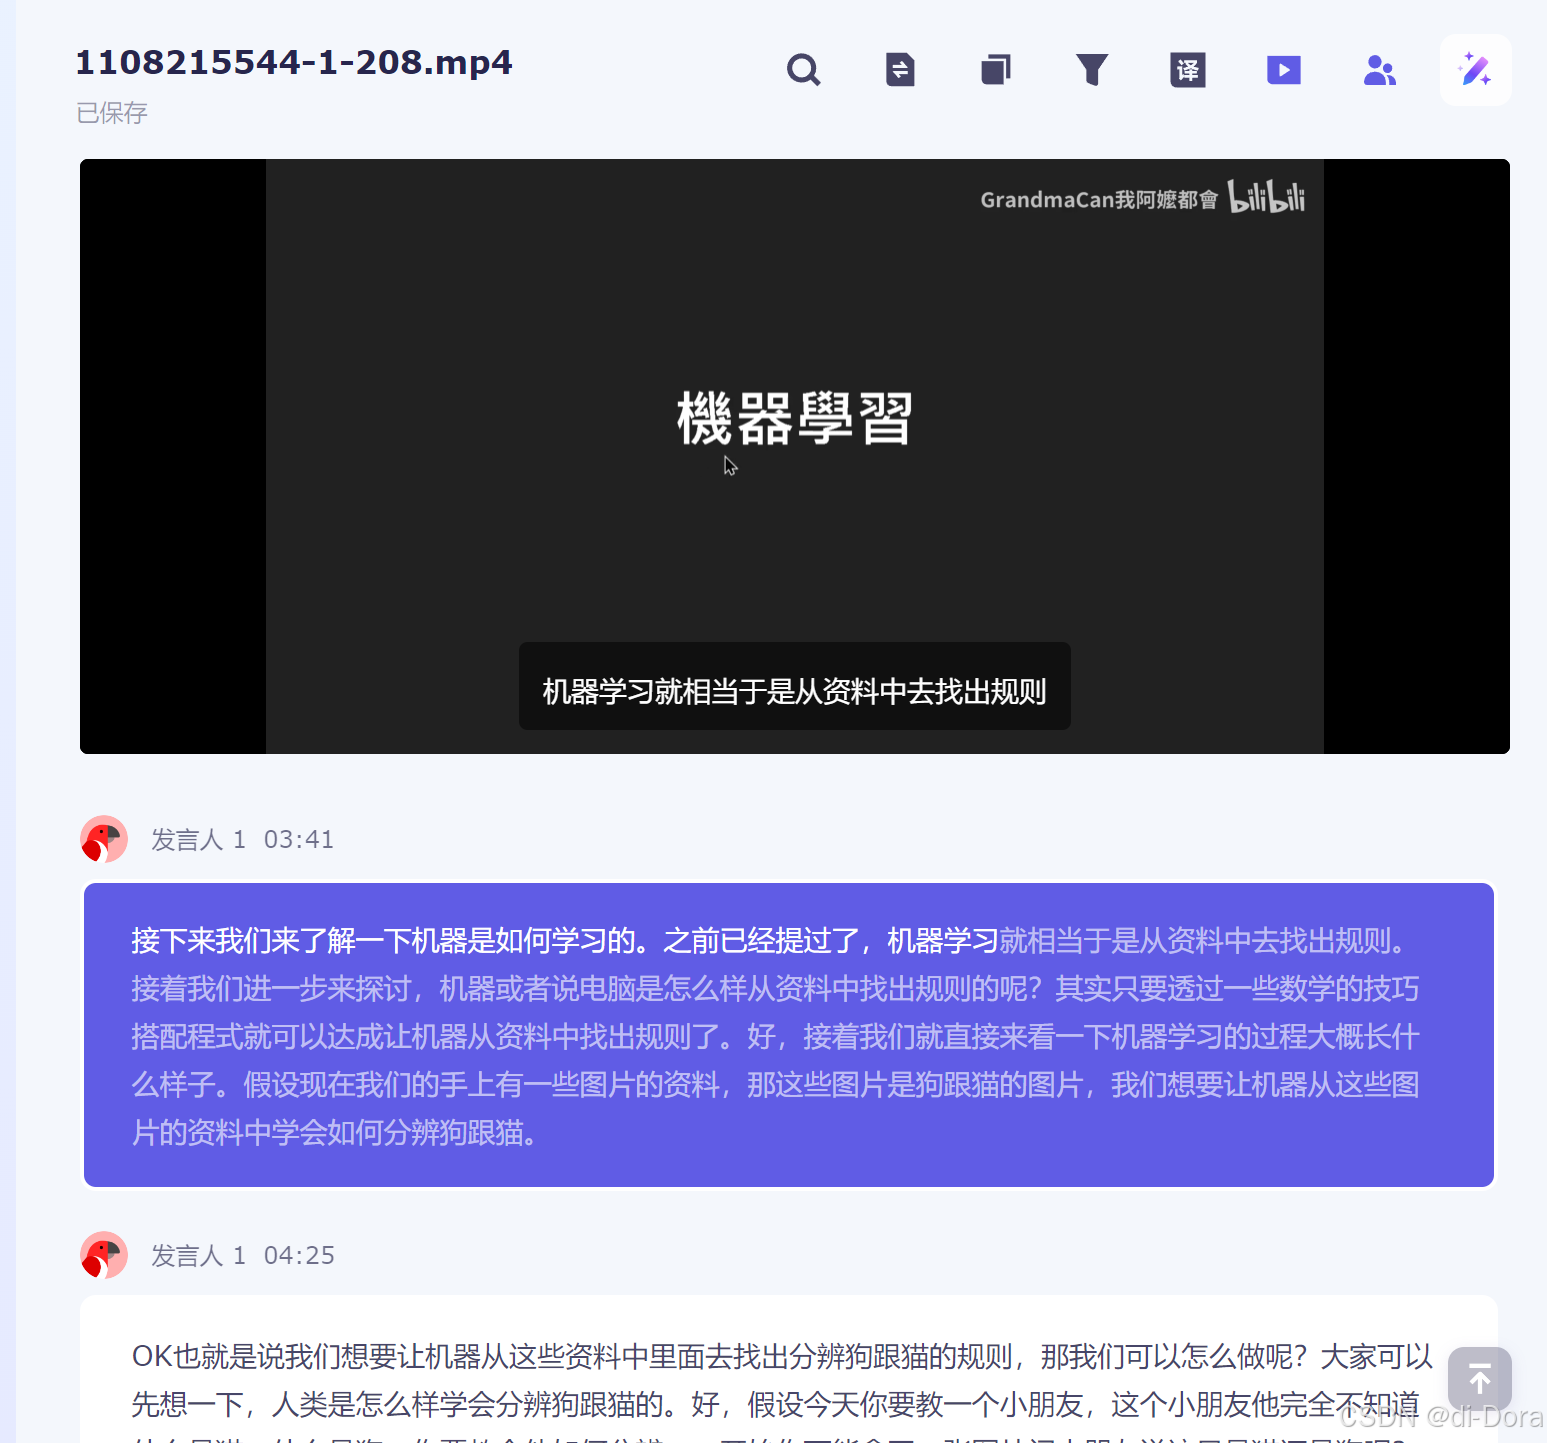Click the 03:41 timestamp
The width and height of the screenshot is (1547, 1443).
(299, 839)
